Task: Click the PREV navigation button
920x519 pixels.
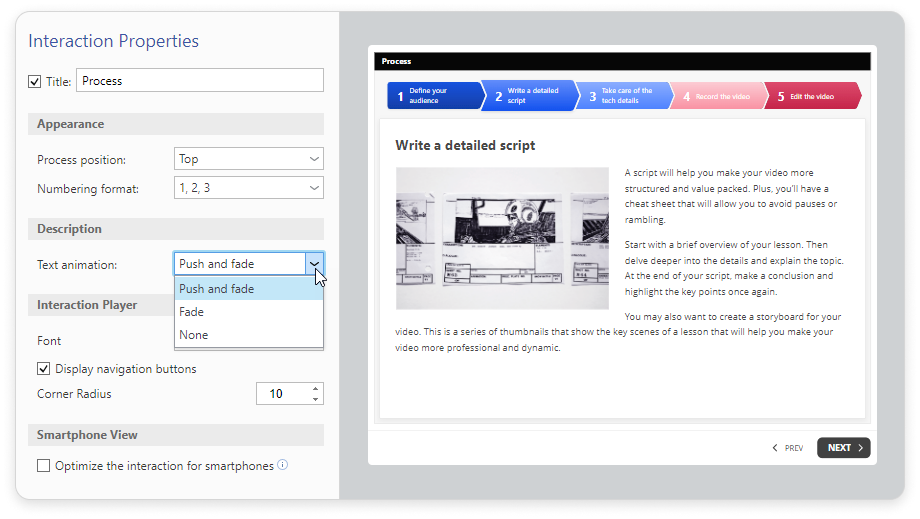Action: click(787, 447)
